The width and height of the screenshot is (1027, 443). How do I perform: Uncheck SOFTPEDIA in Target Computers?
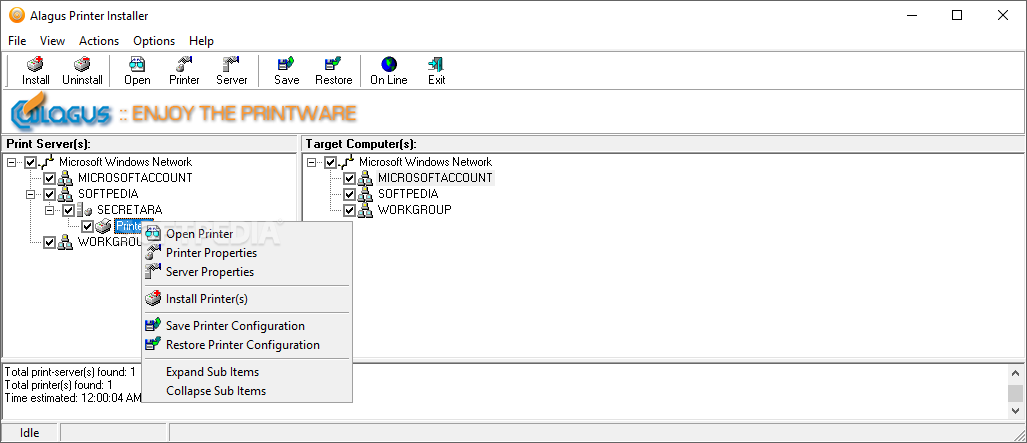(x=350, y=194)
